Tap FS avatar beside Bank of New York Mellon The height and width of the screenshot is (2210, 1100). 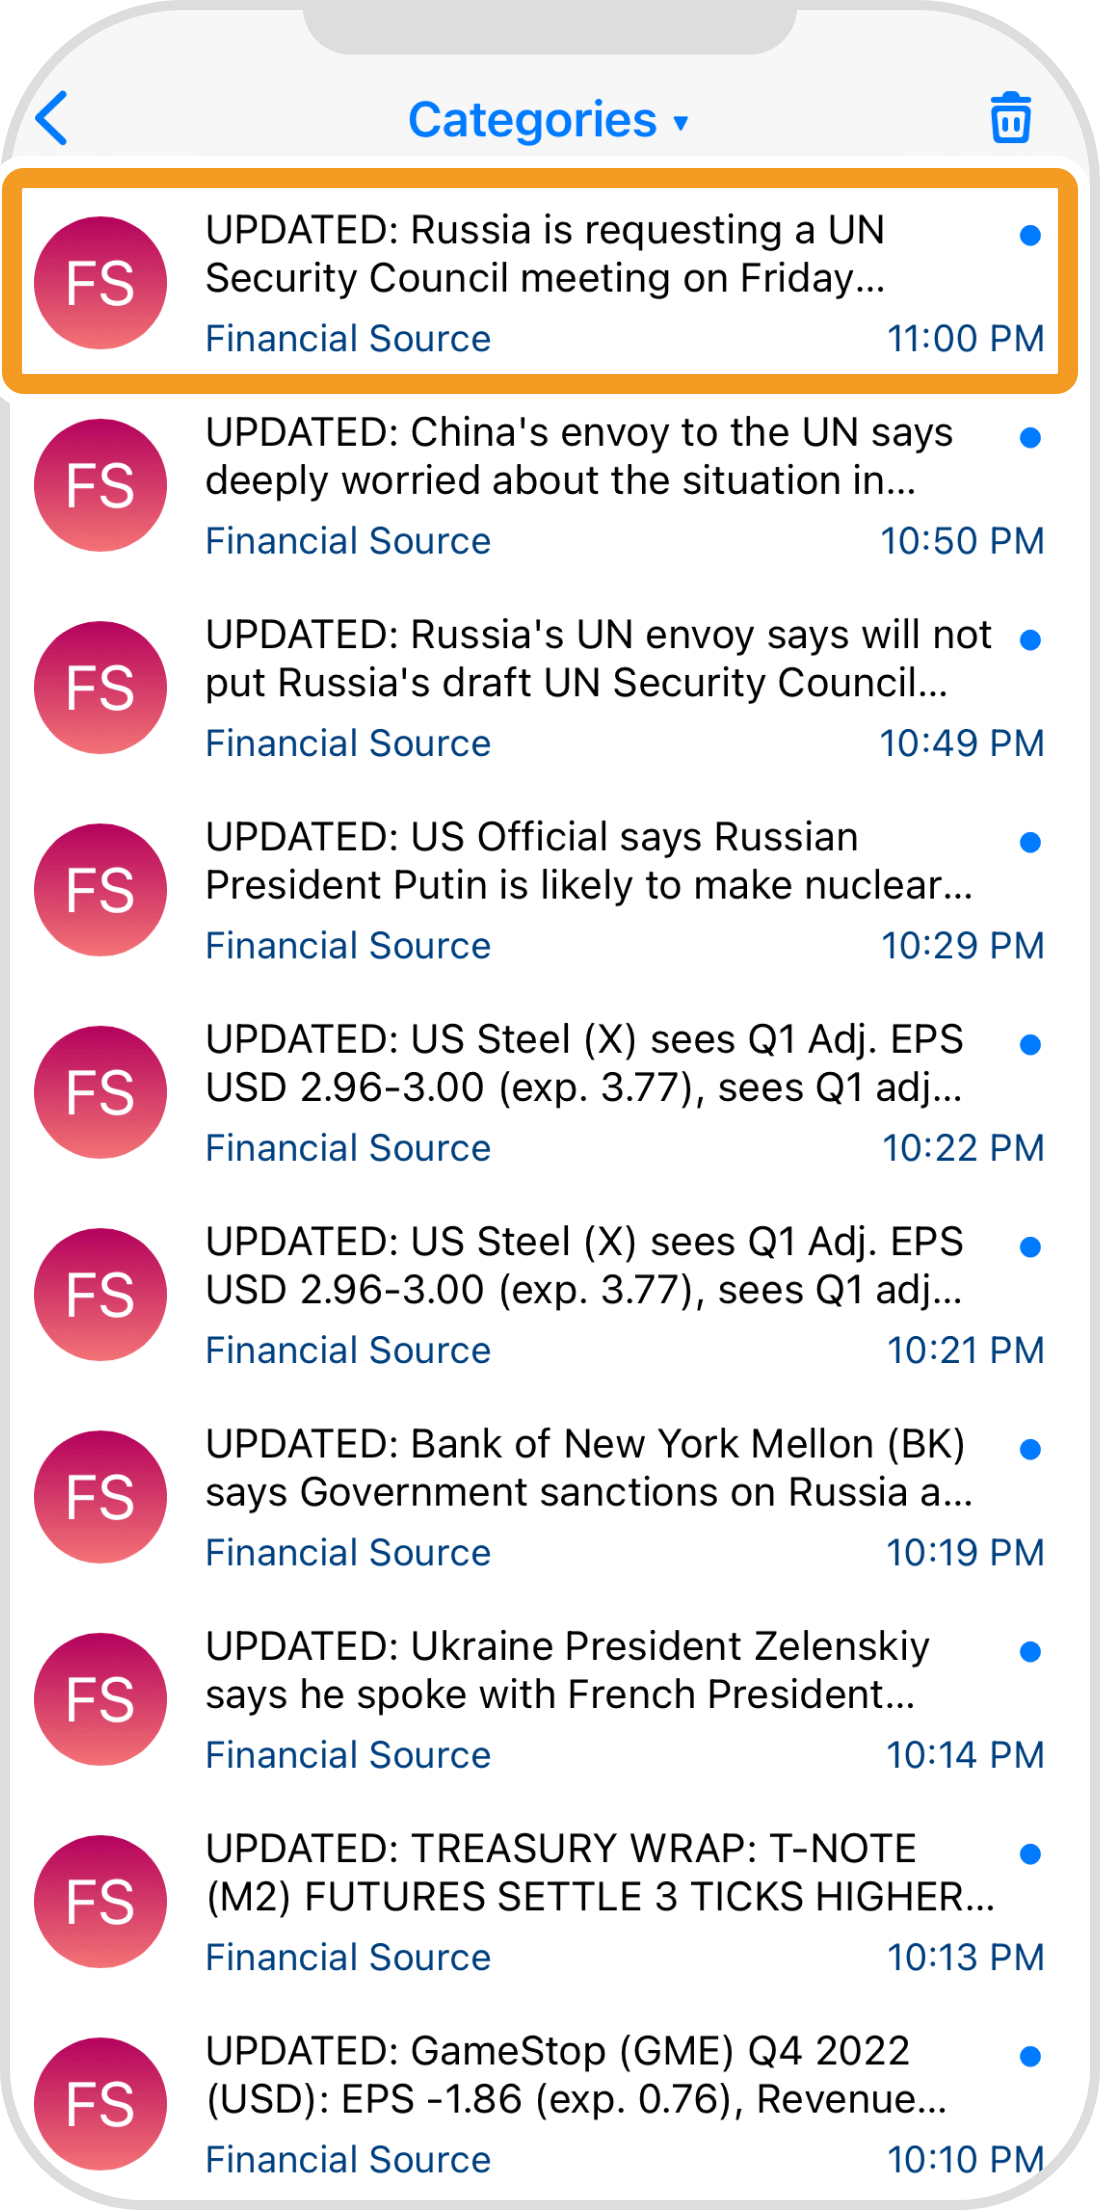[100, 1497]
